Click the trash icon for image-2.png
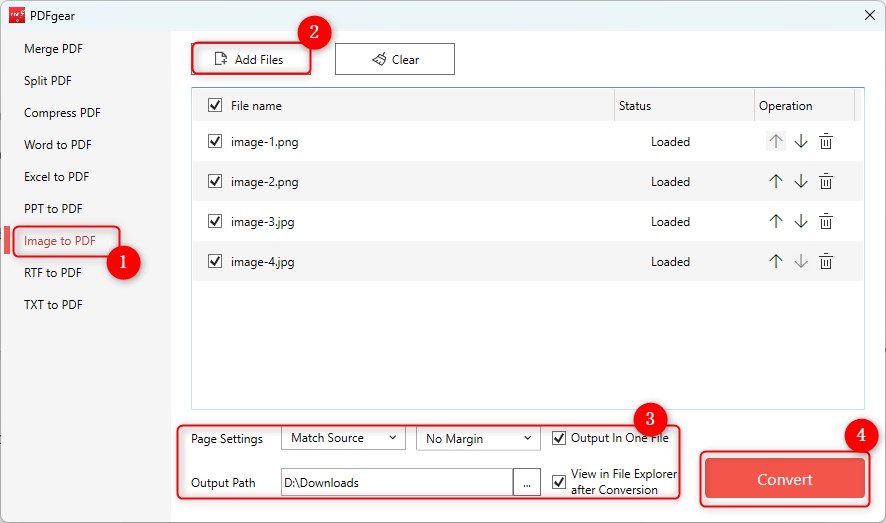 tap(826, 182)
